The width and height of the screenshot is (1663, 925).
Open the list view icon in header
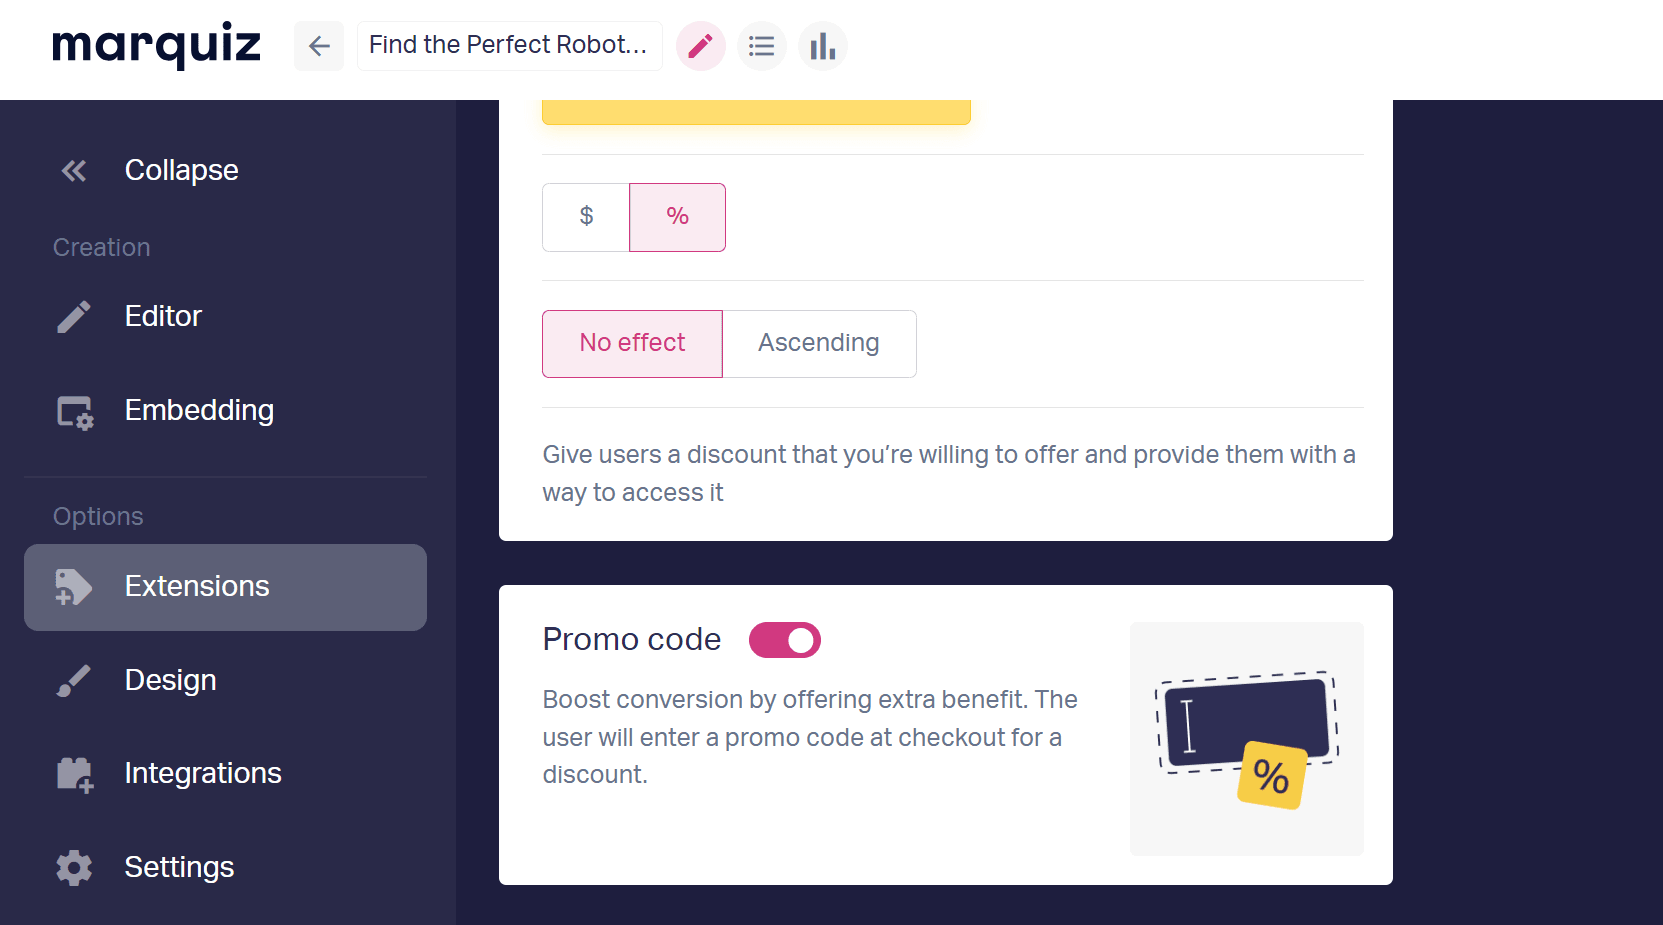pos(762,46)
